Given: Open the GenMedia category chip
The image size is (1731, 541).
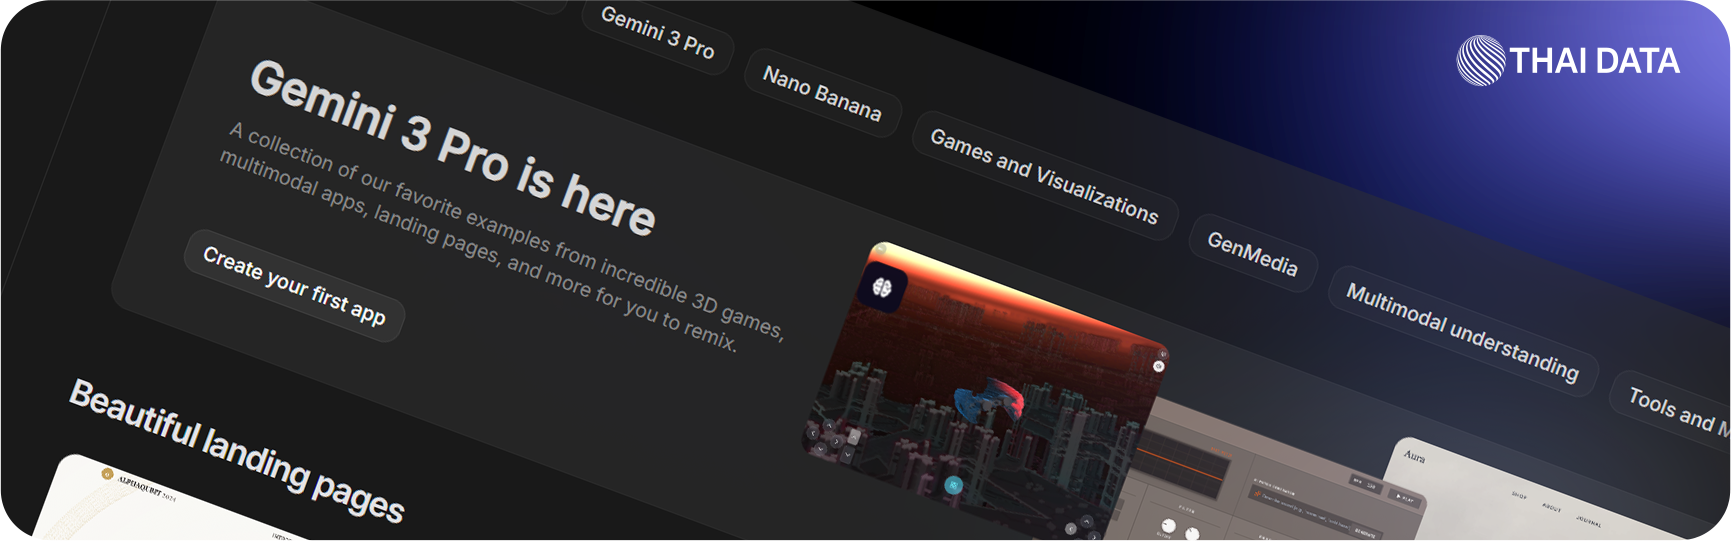Looking at the screenshot, I should [1252, 254].
